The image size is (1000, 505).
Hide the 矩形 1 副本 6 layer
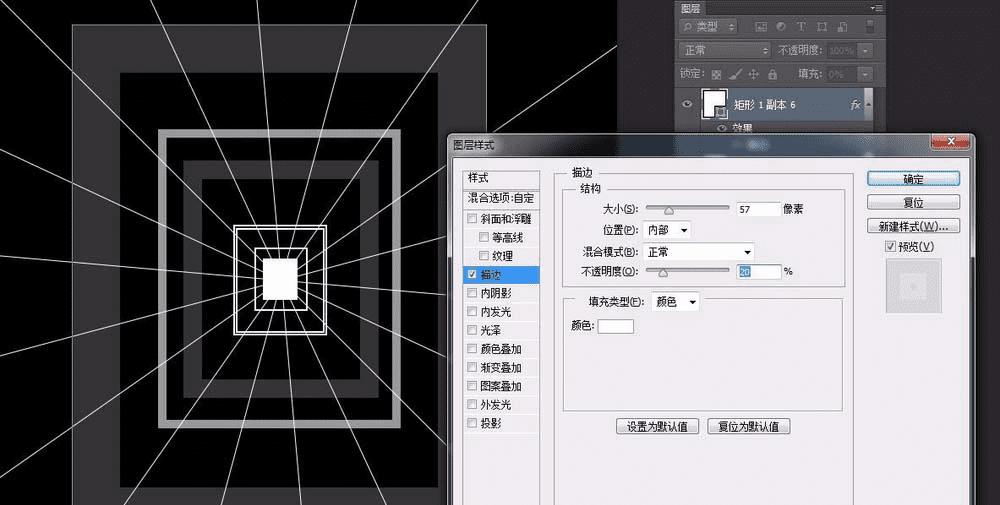[x=687, y=105]
